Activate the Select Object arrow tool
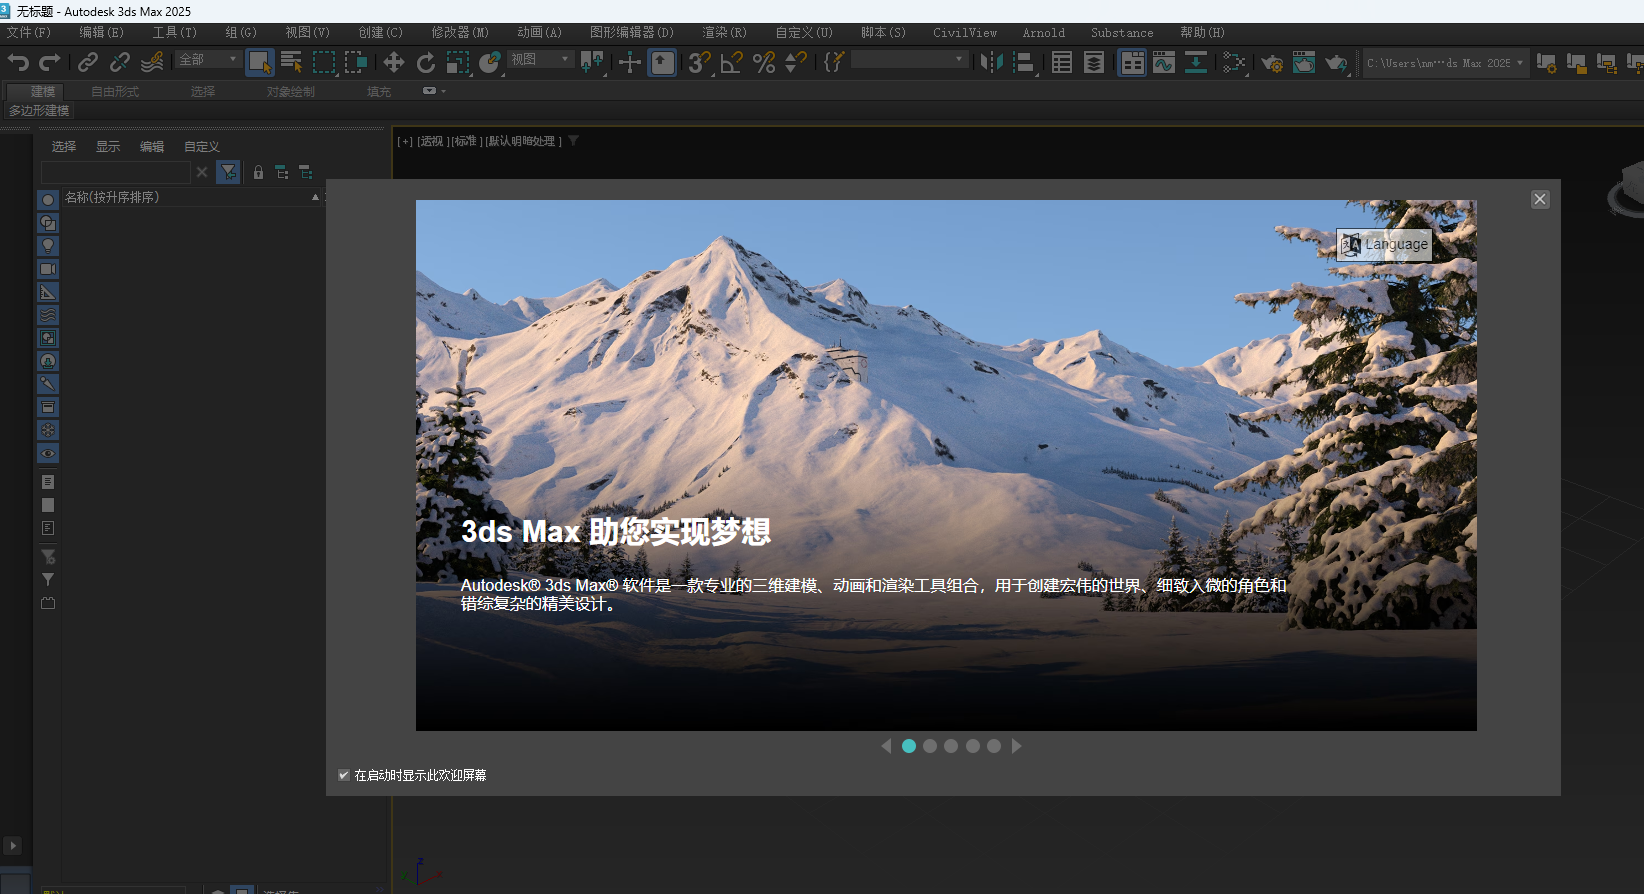The height and width of the screenshot is (894, 1644). (x=260, y=63)
